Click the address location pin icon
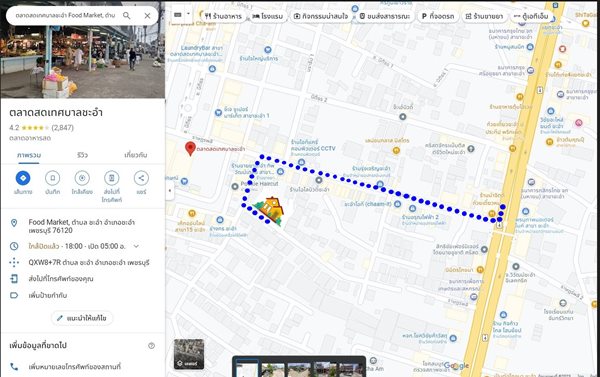 (14, 223)
